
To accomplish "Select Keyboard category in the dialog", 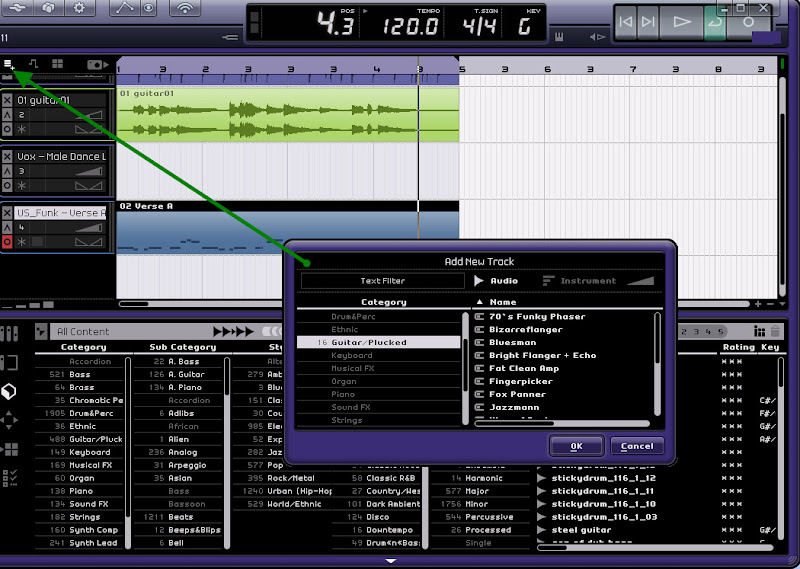I will tap(379, 355).
